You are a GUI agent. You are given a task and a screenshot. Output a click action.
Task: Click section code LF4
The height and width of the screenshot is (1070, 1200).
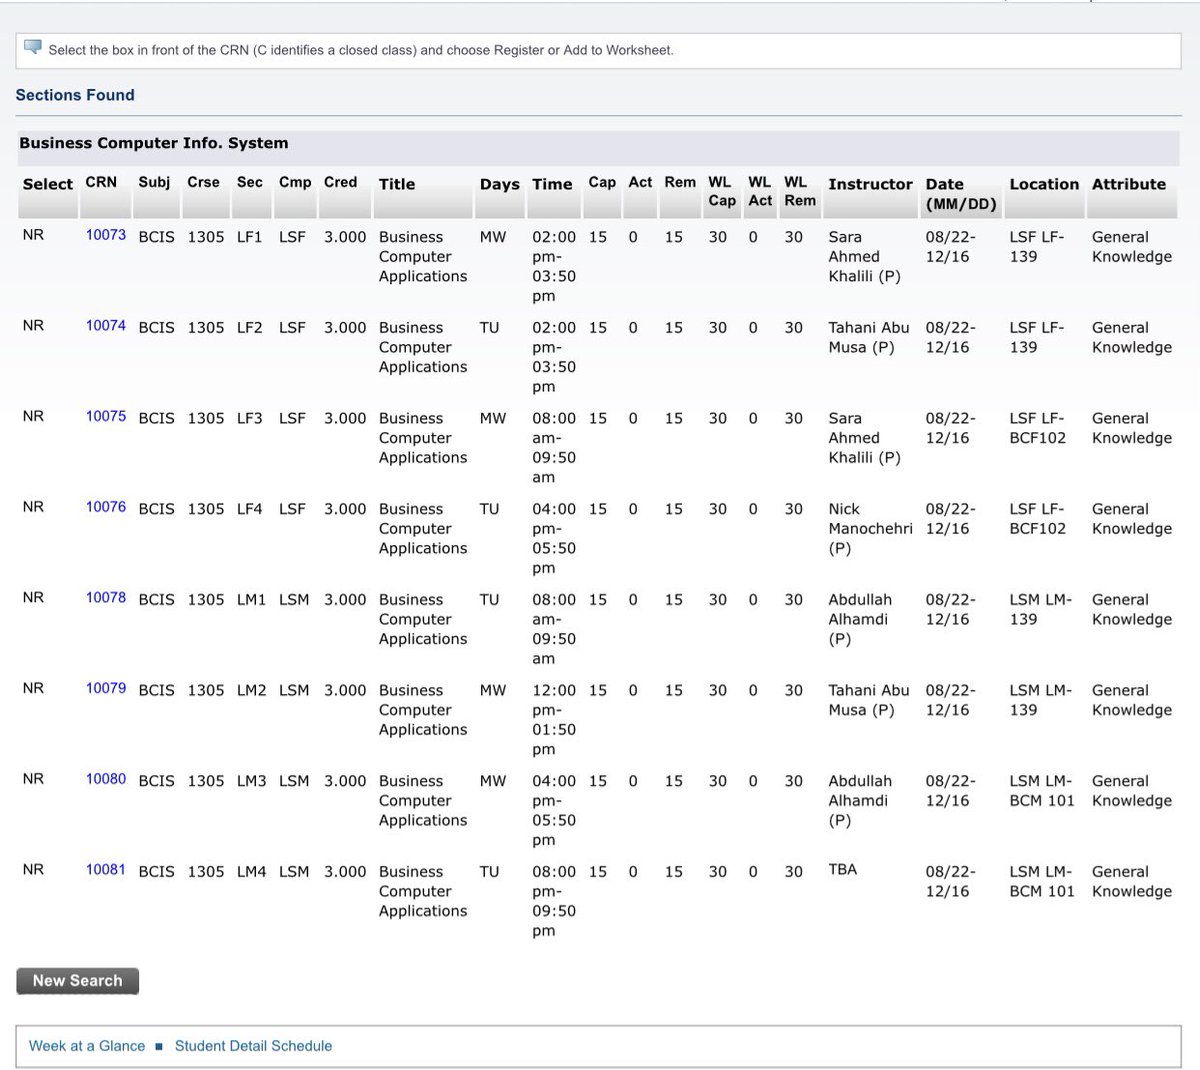[x=249, y=509]
